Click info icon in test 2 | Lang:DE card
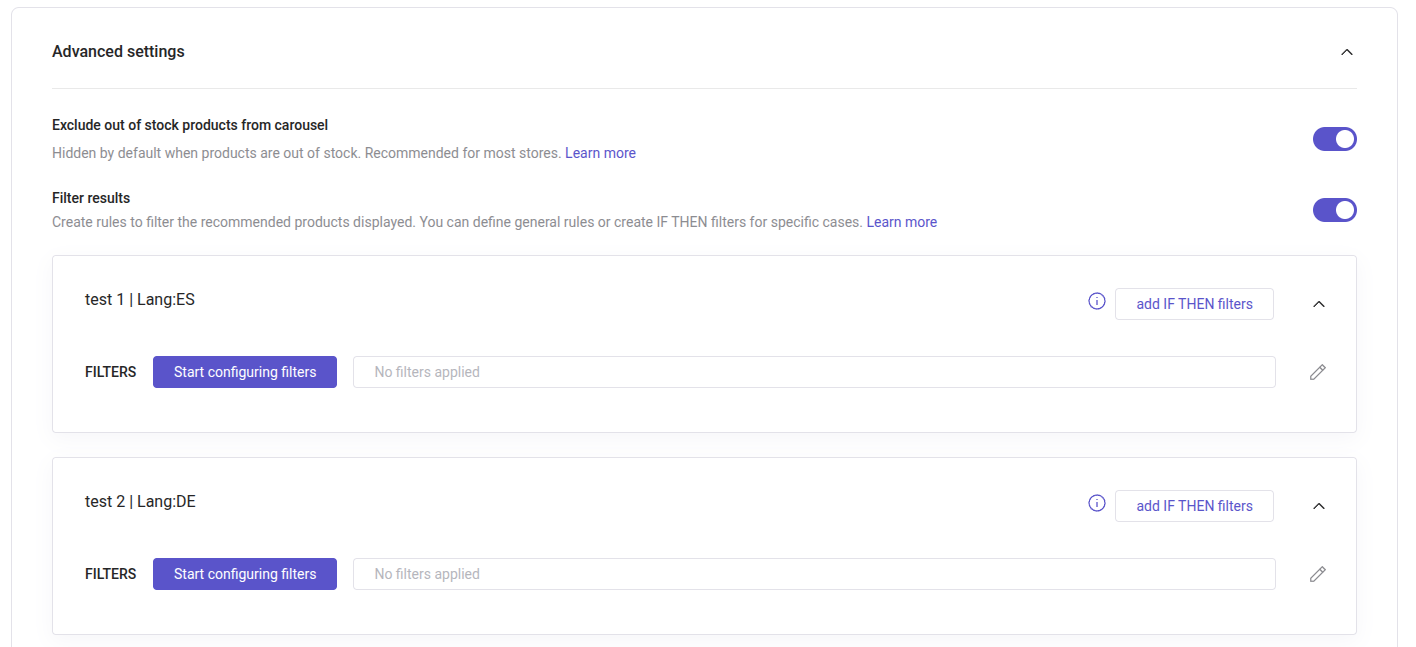 (1097, 503)
